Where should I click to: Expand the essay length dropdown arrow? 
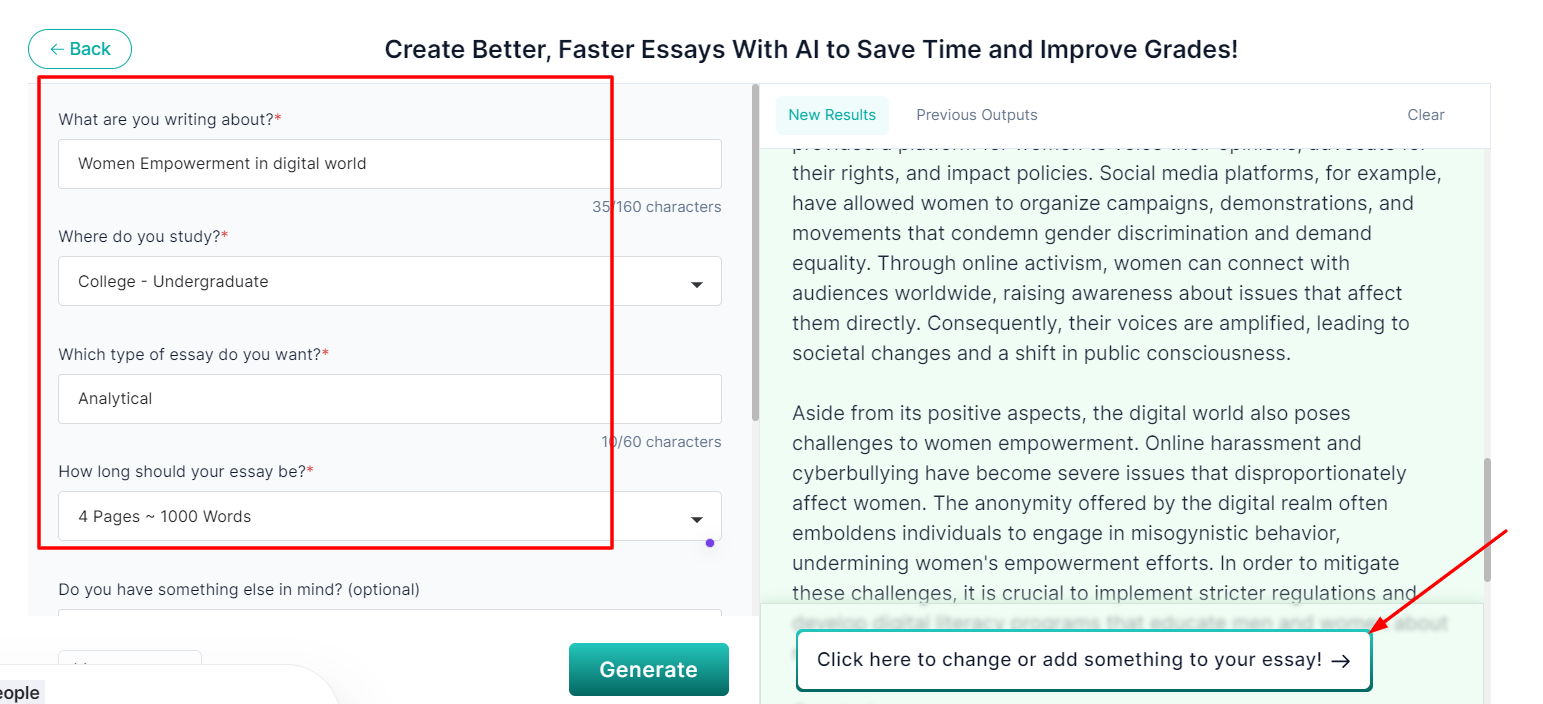(x=697, y=519)
